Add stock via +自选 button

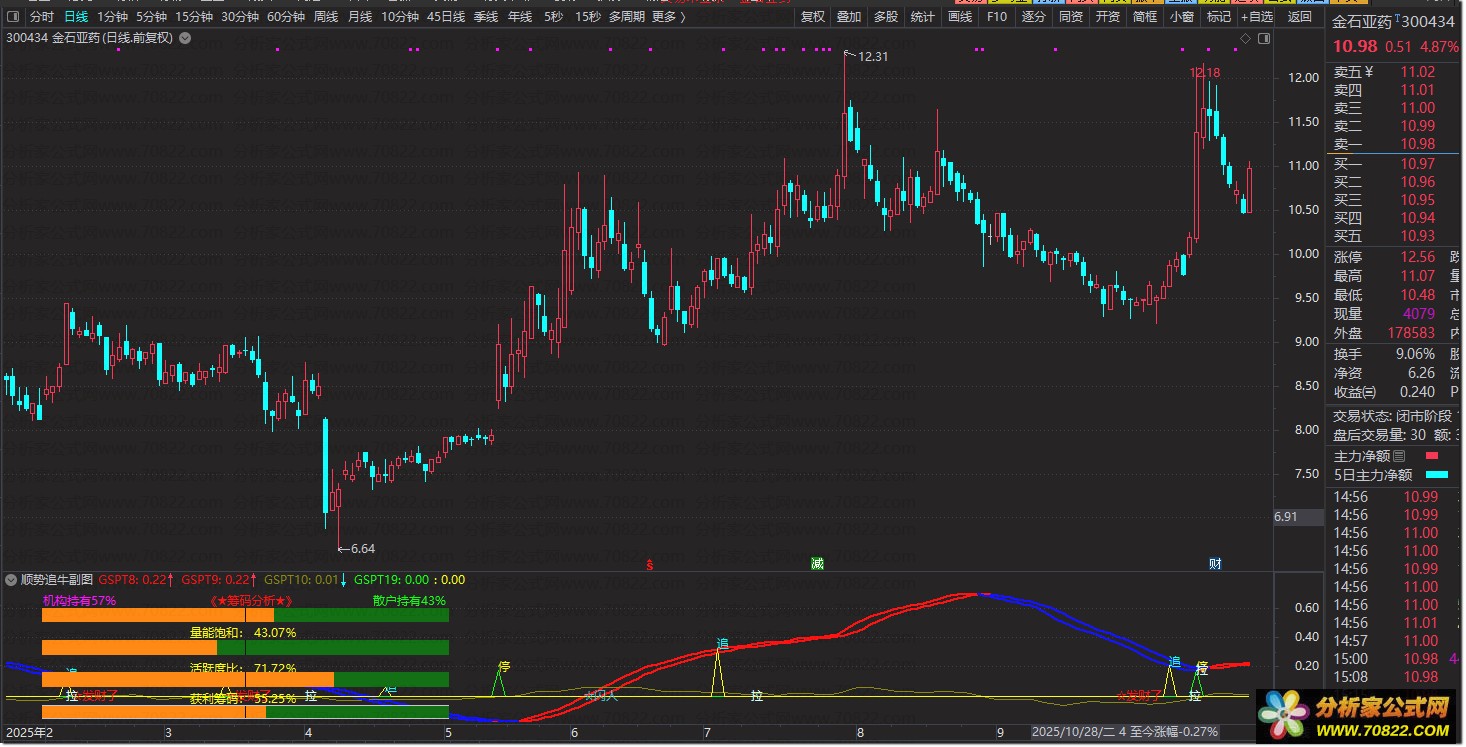click(1256, 17)
